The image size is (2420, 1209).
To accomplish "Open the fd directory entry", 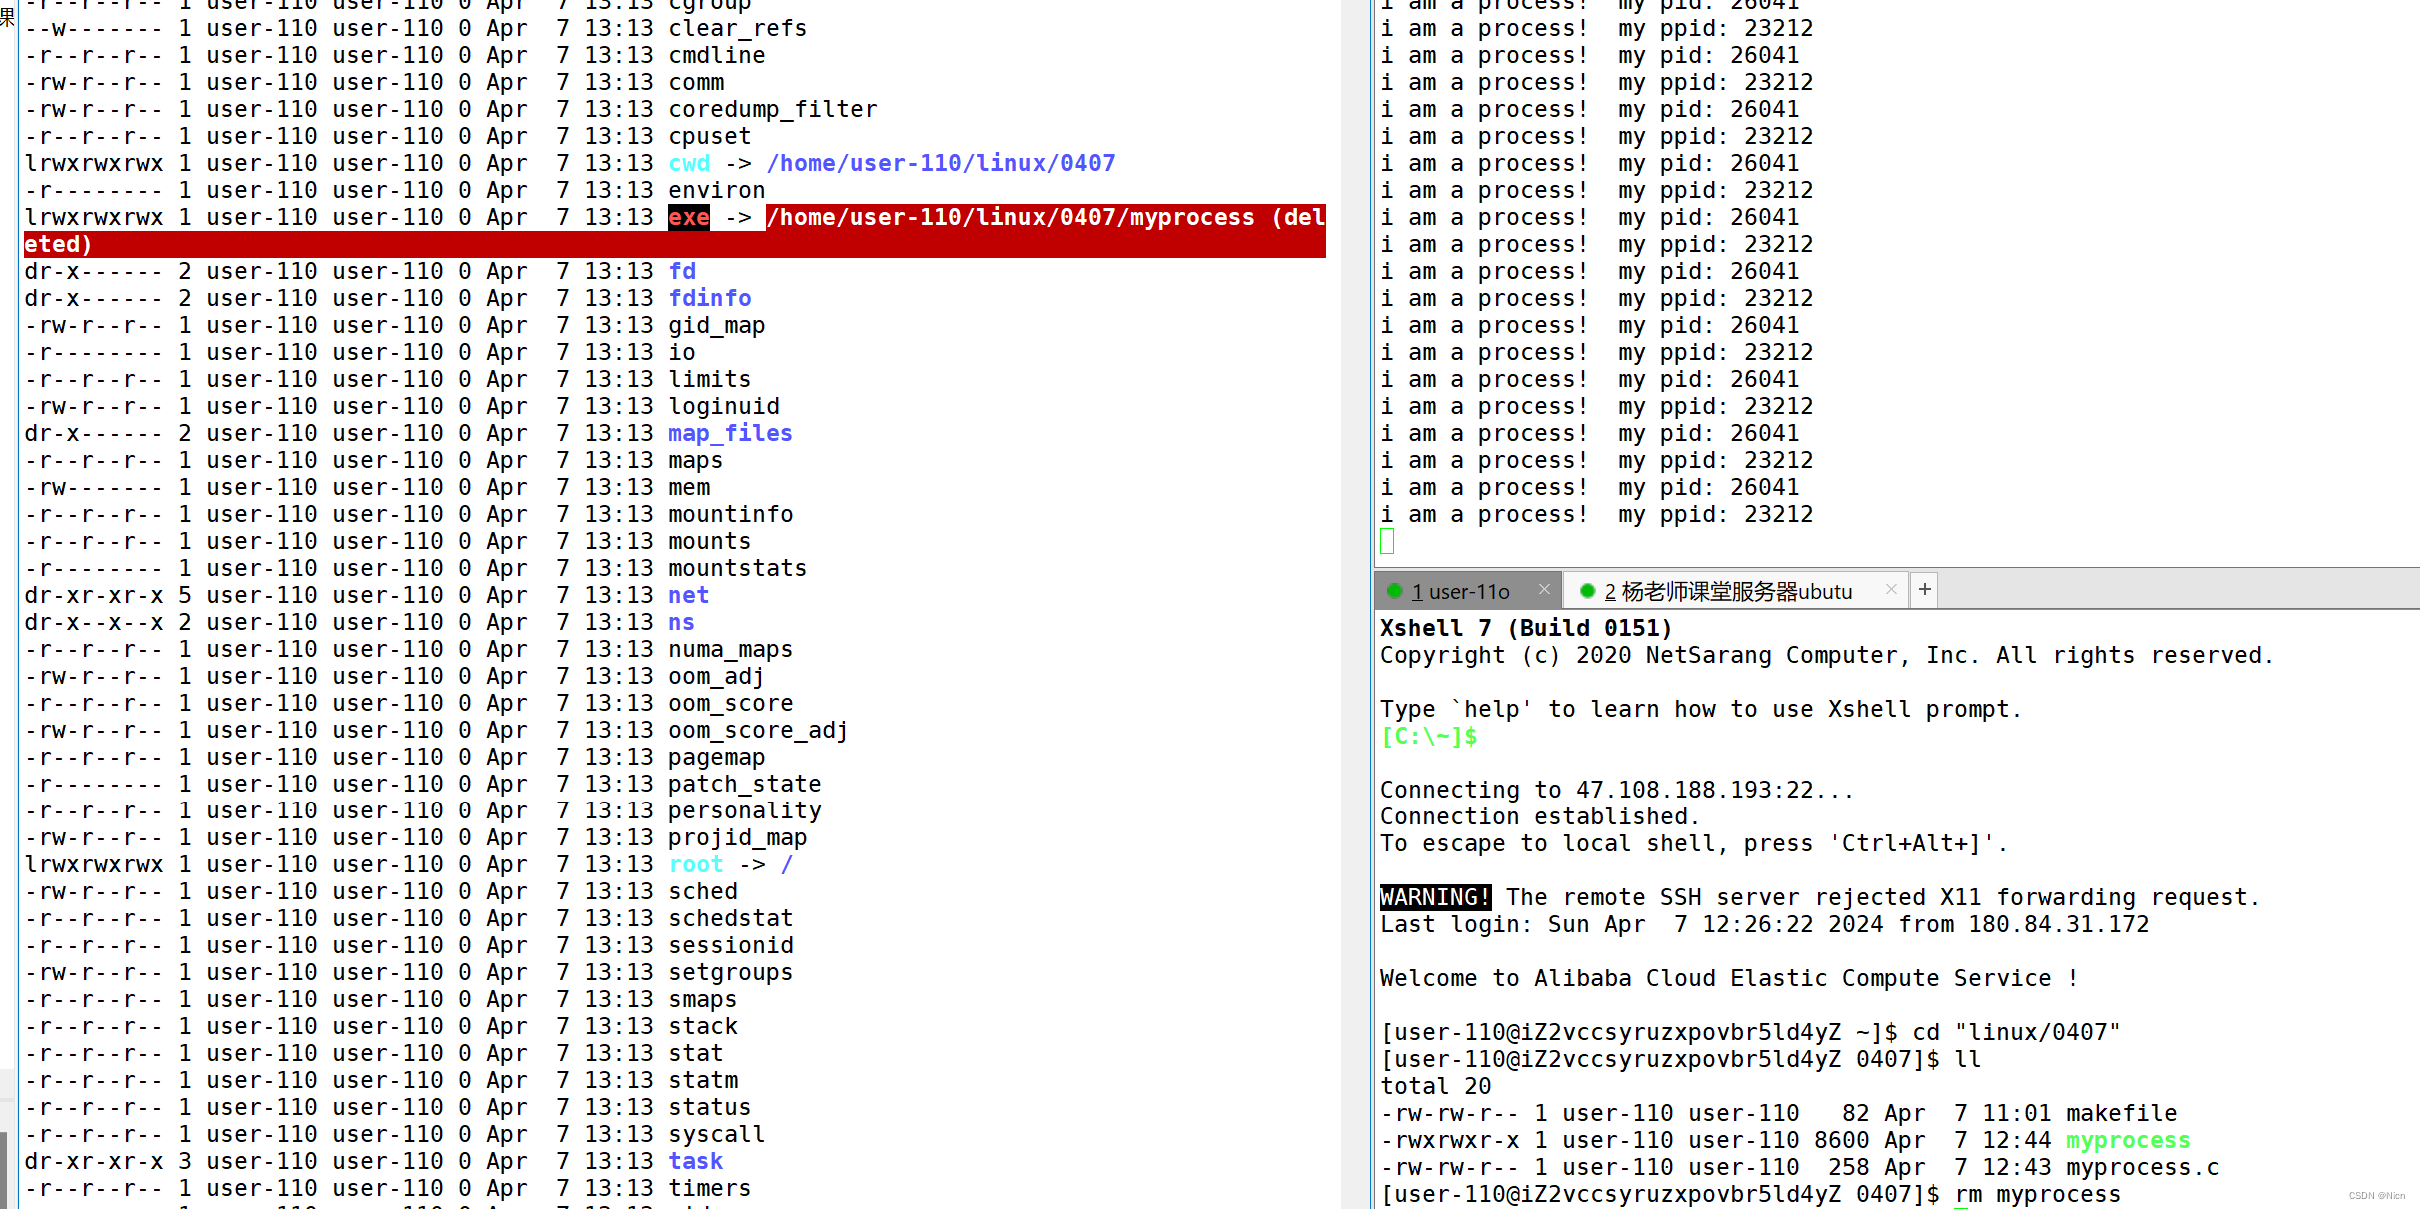I will [x=682, y=271].
